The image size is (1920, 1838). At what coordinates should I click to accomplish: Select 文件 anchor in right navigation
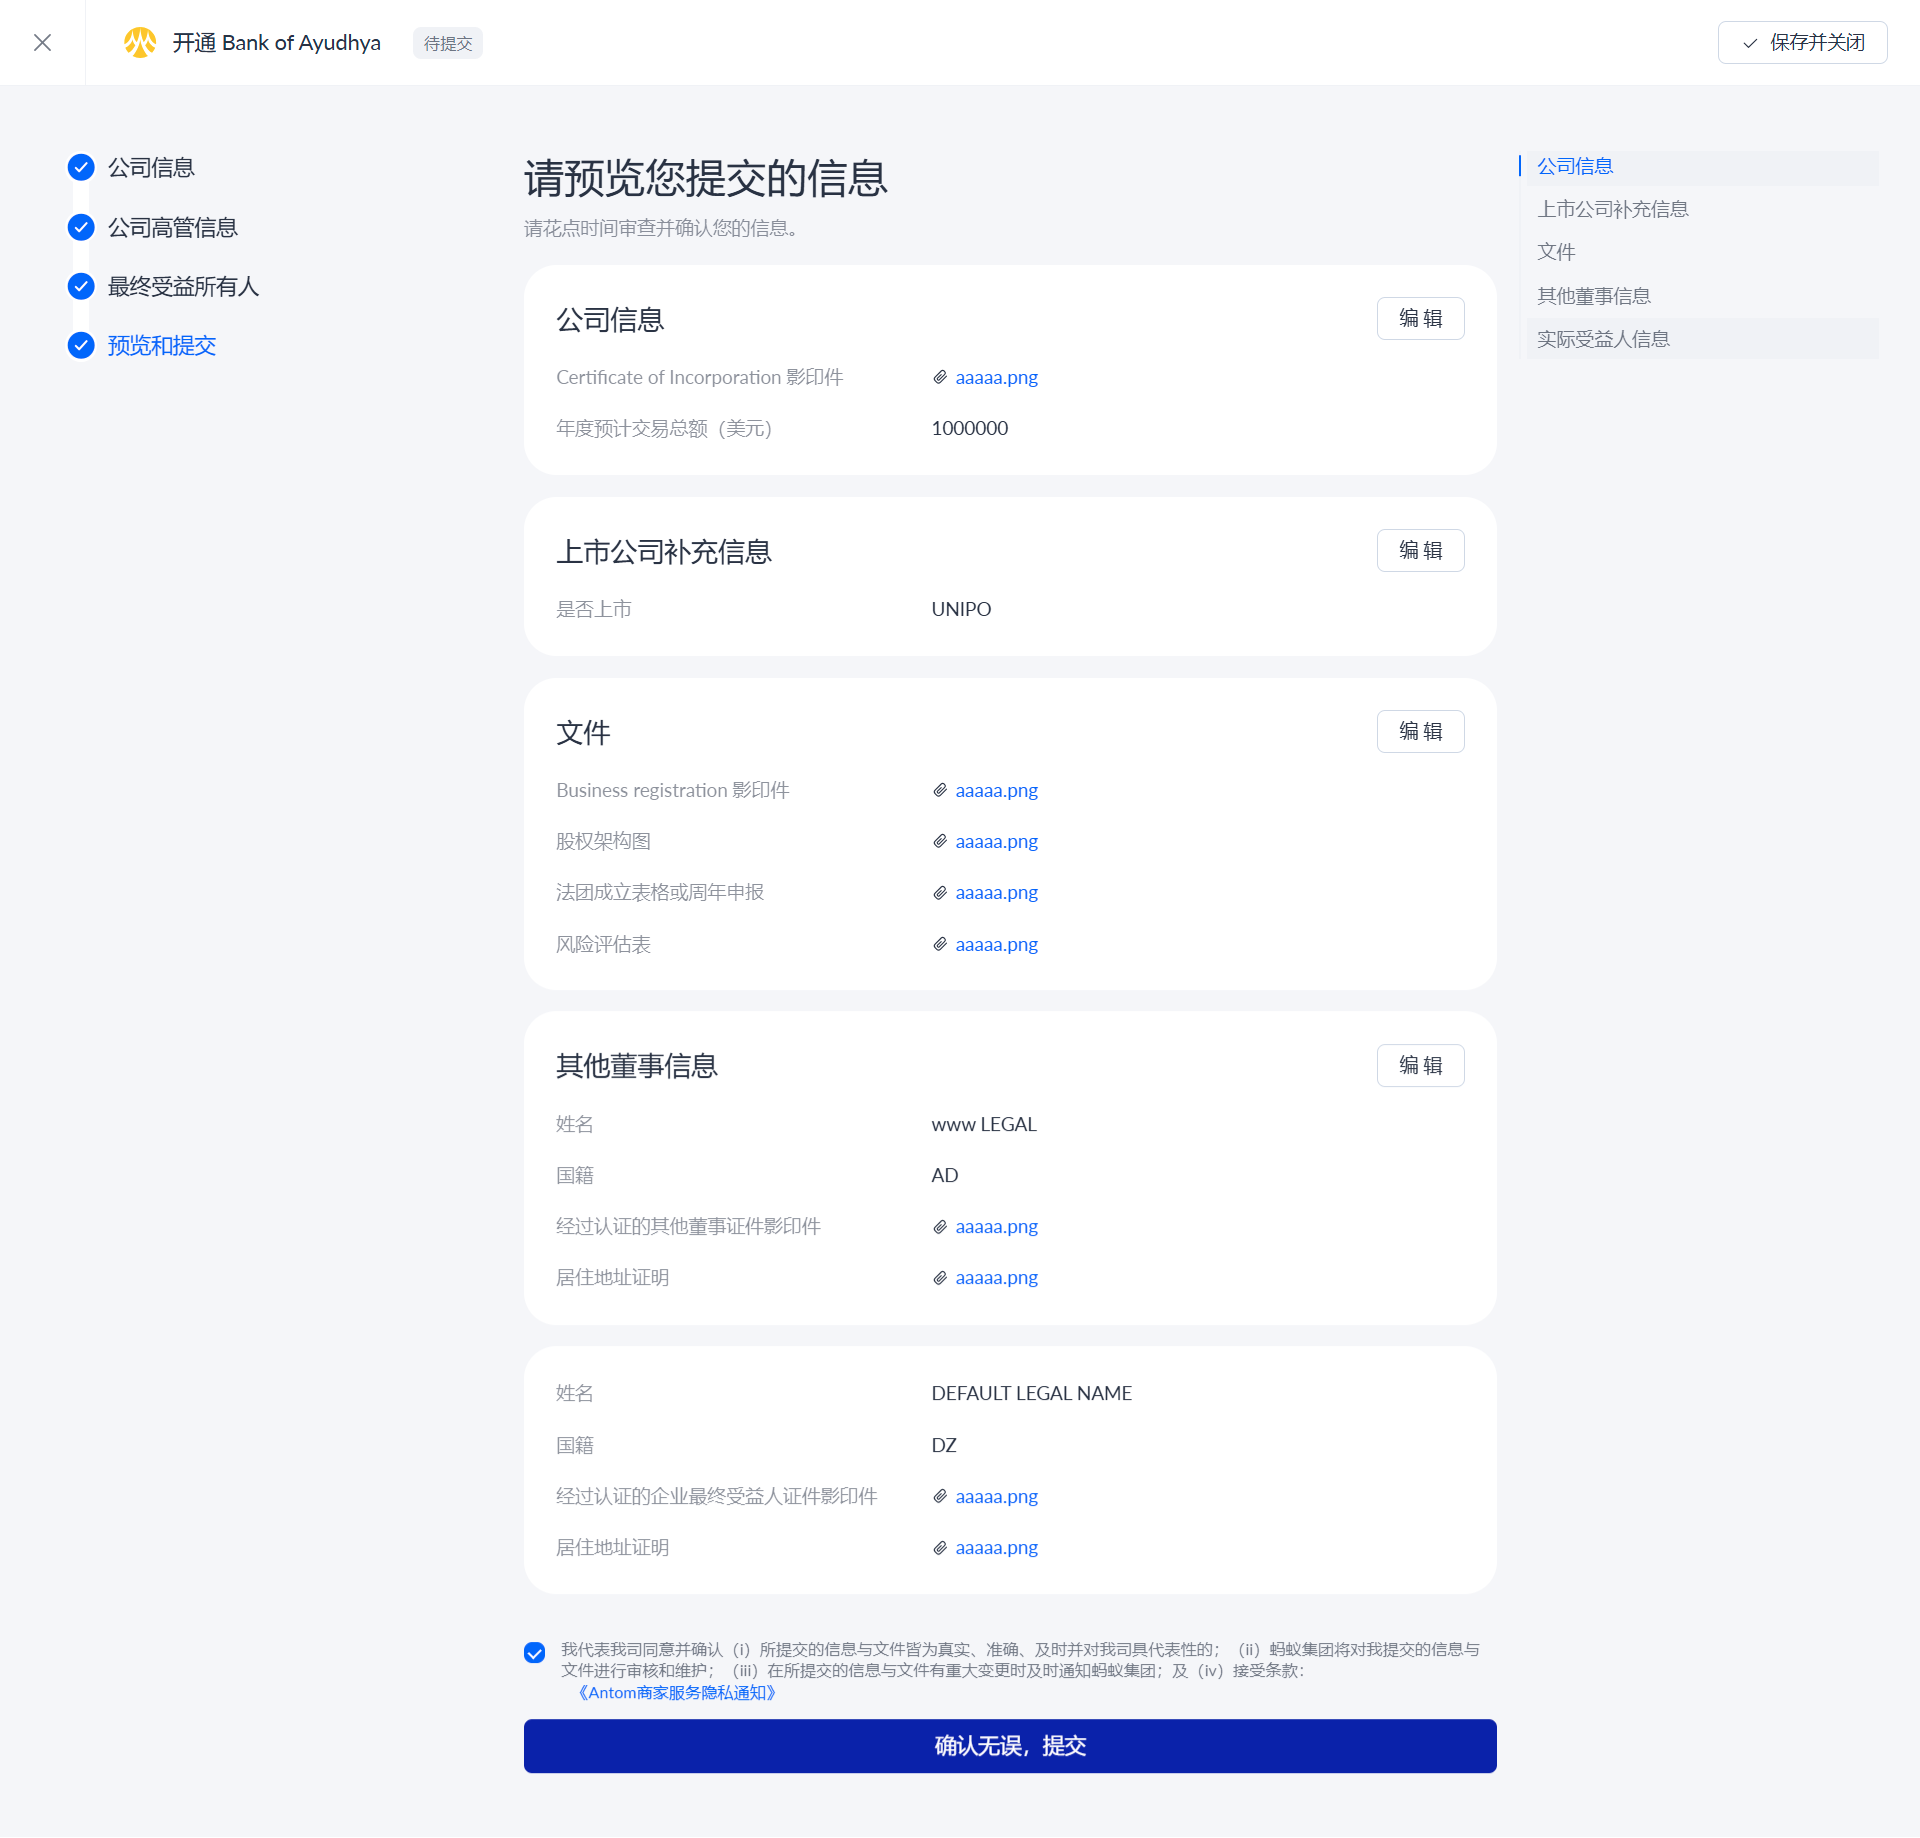coord(1556,252)
